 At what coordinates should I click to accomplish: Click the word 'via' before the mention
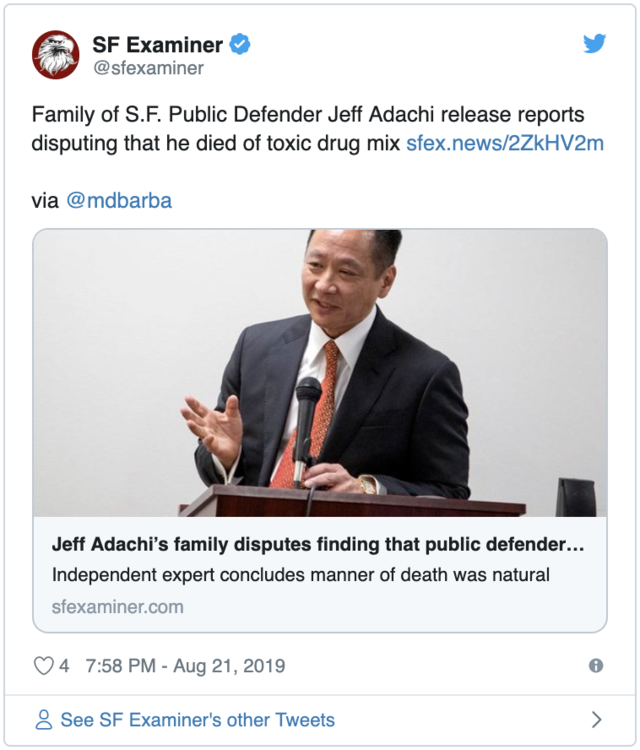click(x=45, y=201)
